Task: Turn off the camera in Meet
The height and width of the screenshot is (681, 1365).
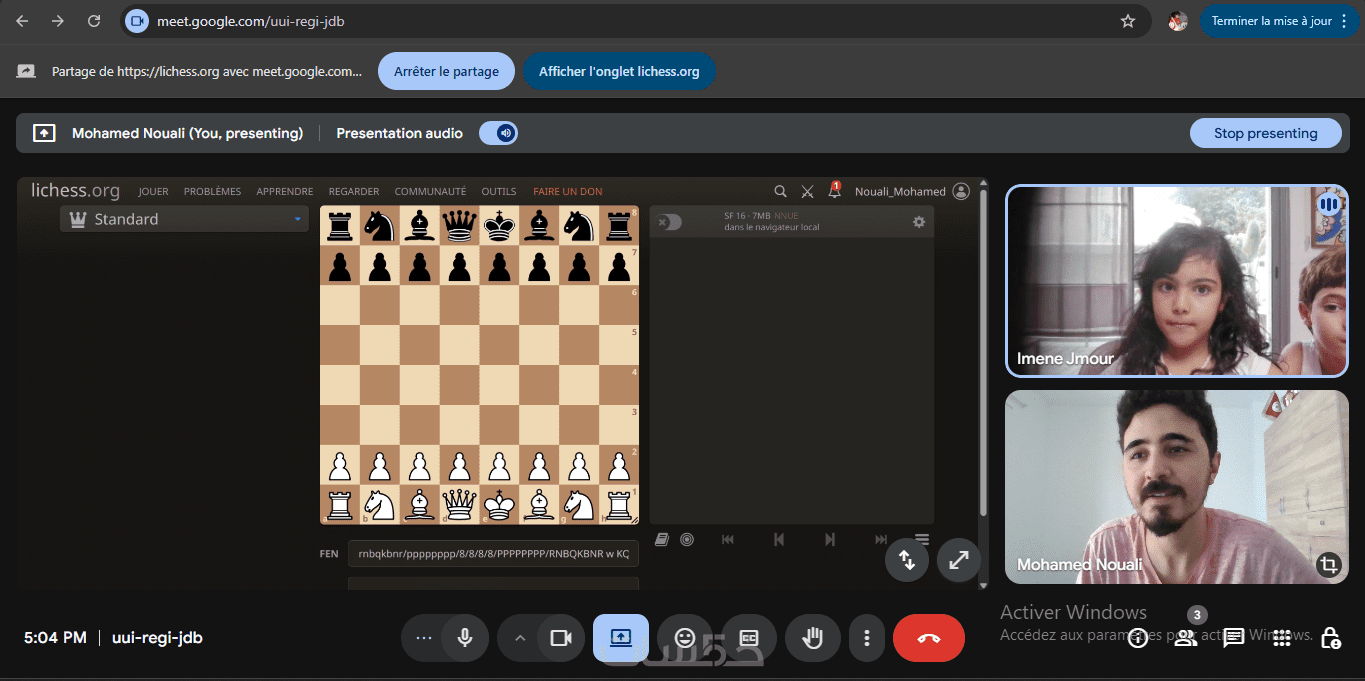Action: coord(561,638)
